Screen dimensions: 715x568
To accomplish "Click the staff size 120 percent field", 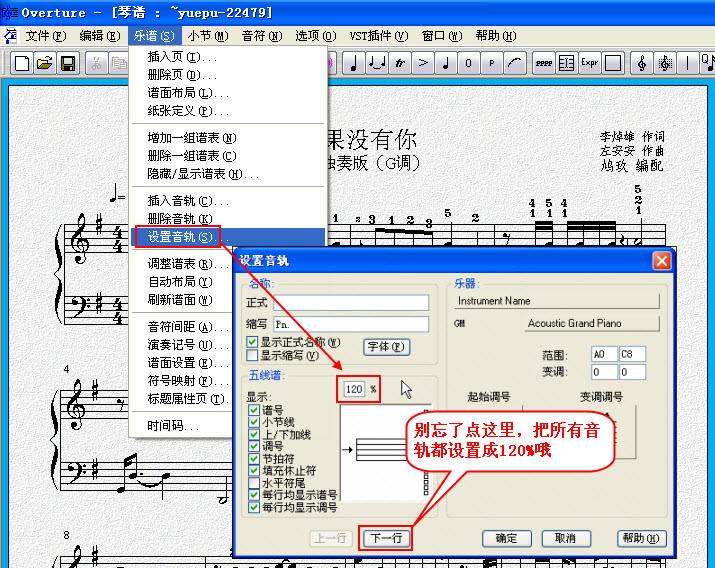I will point(354,389).
